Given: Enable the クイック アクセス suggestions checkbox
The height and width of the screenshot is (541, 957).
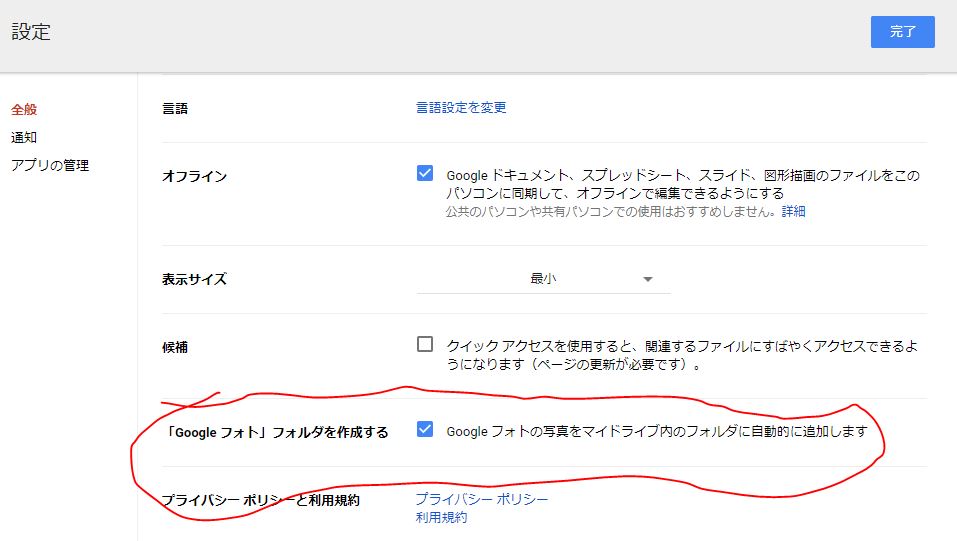Looking at the screenshot, I should tap(425, 344).
